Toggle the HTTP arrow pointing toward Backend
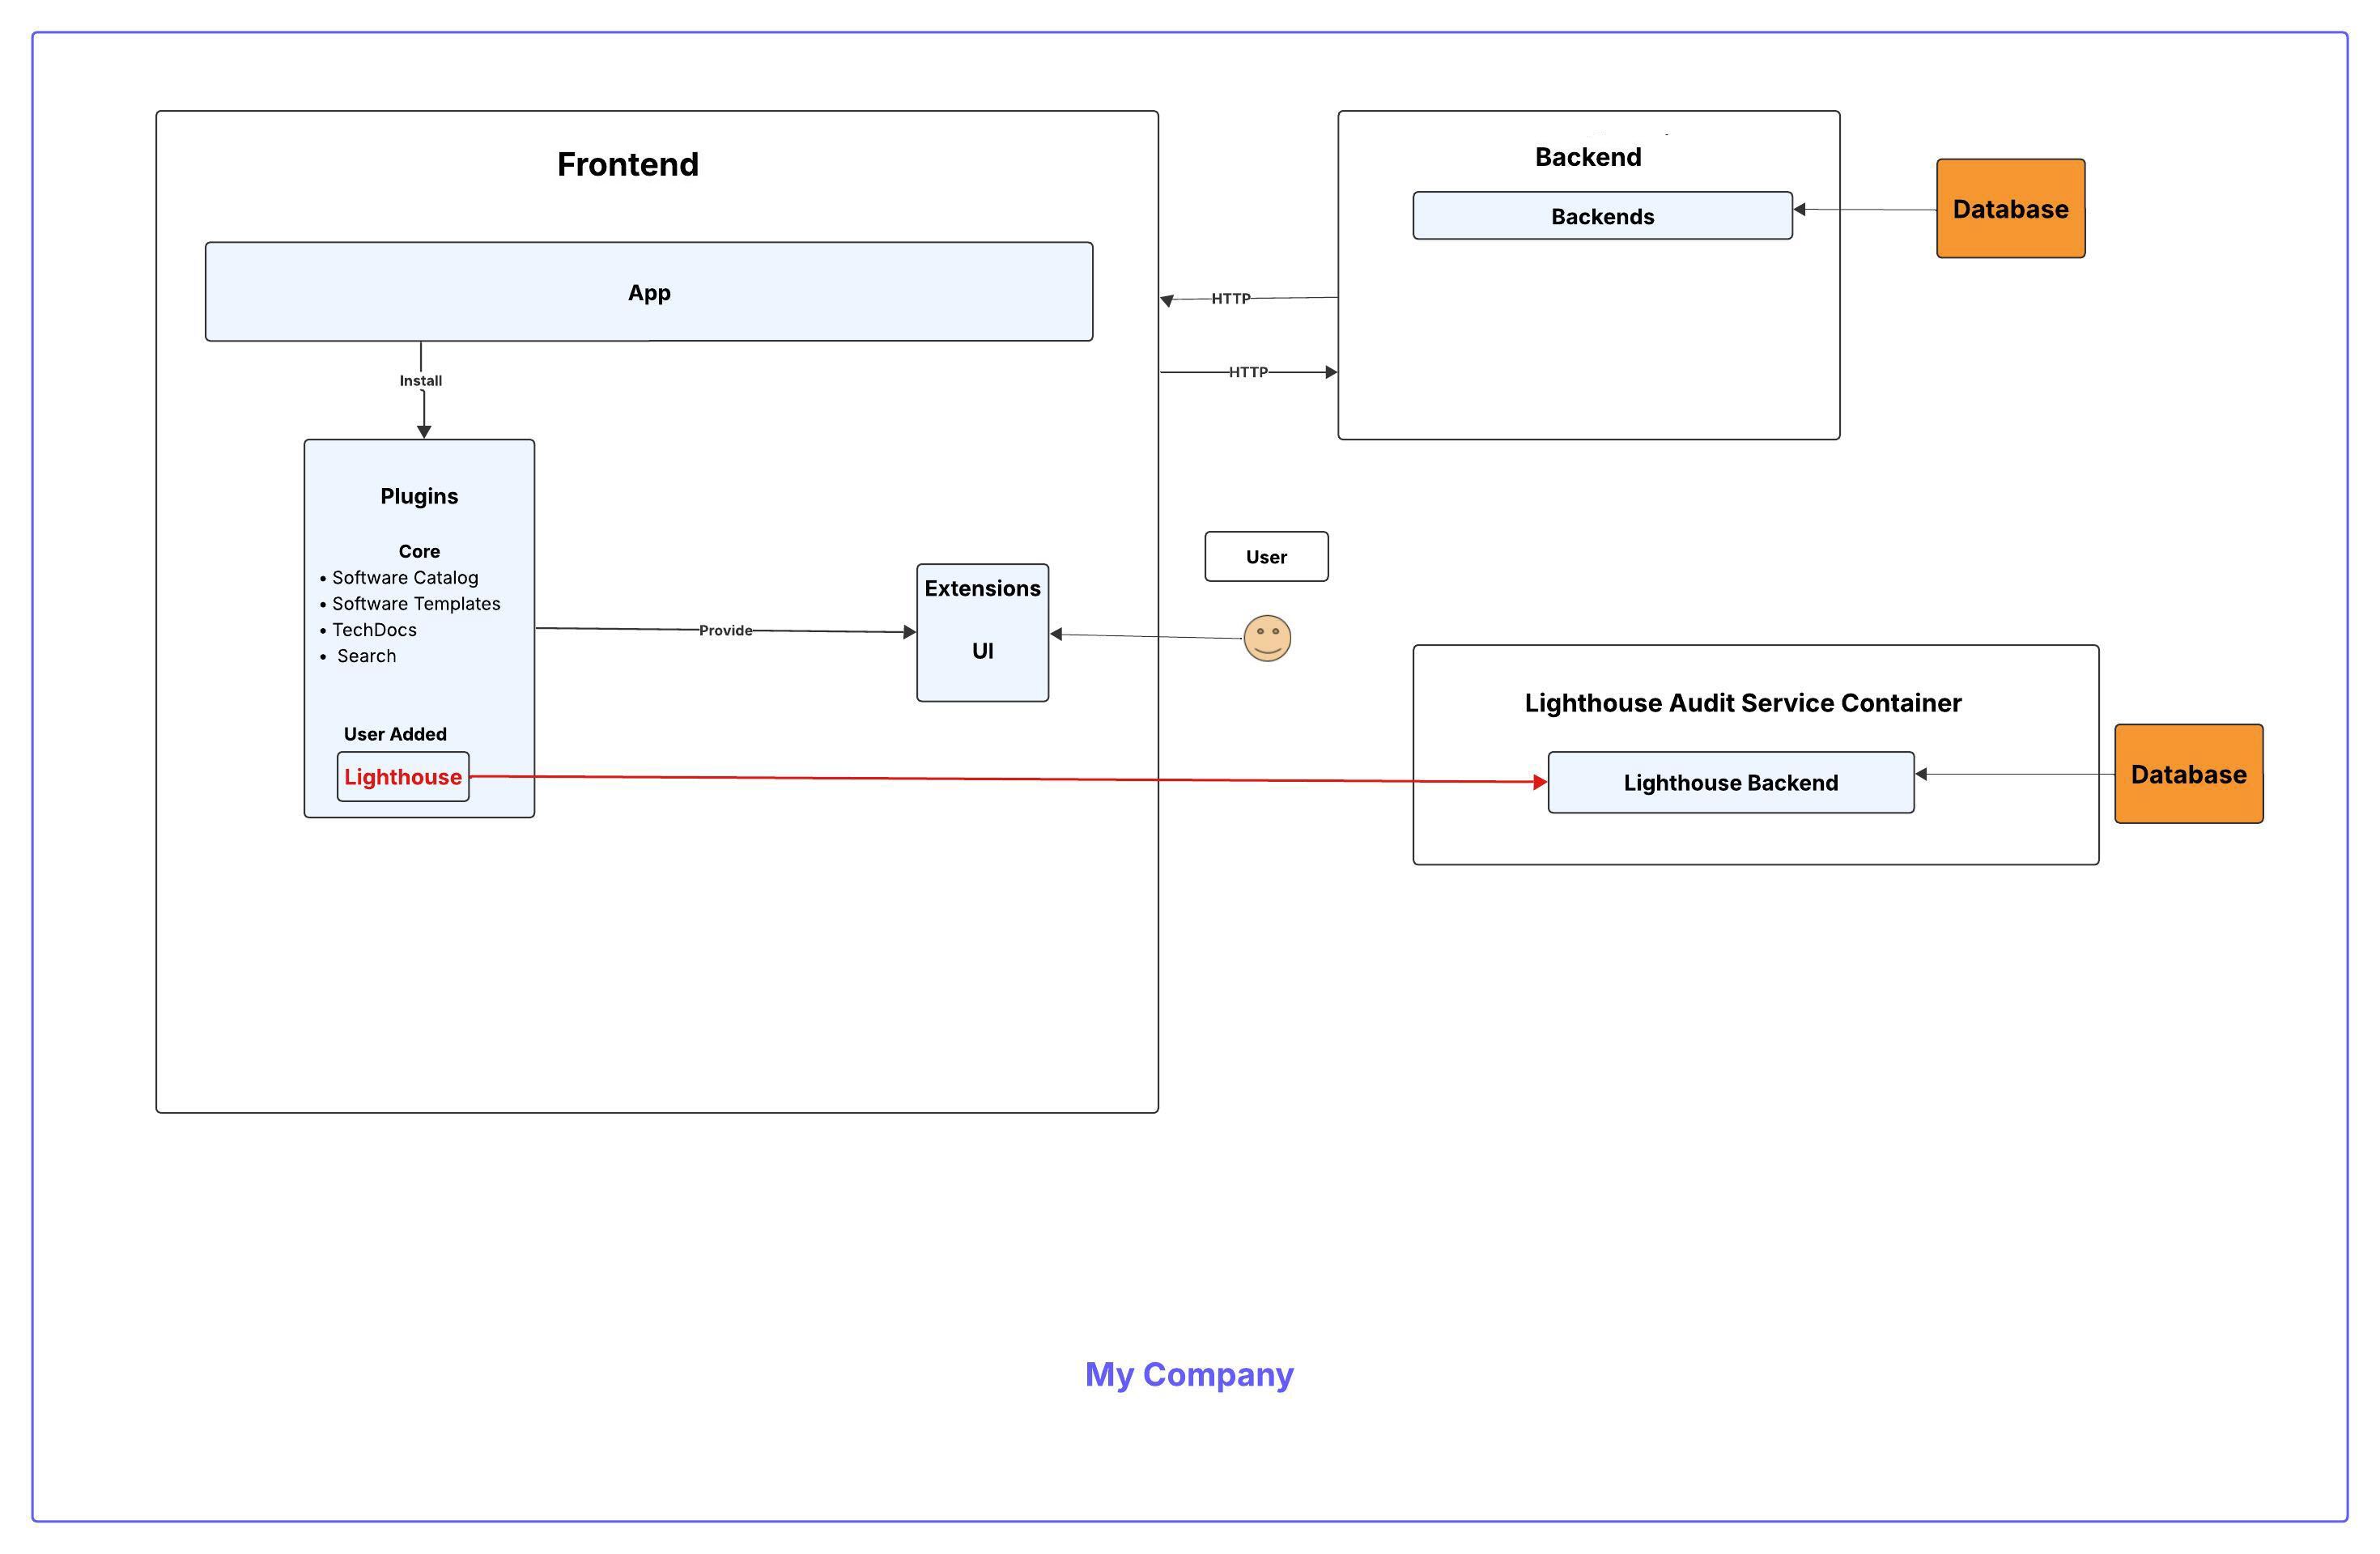The image size is (2380, 1554). point(1248,371)
